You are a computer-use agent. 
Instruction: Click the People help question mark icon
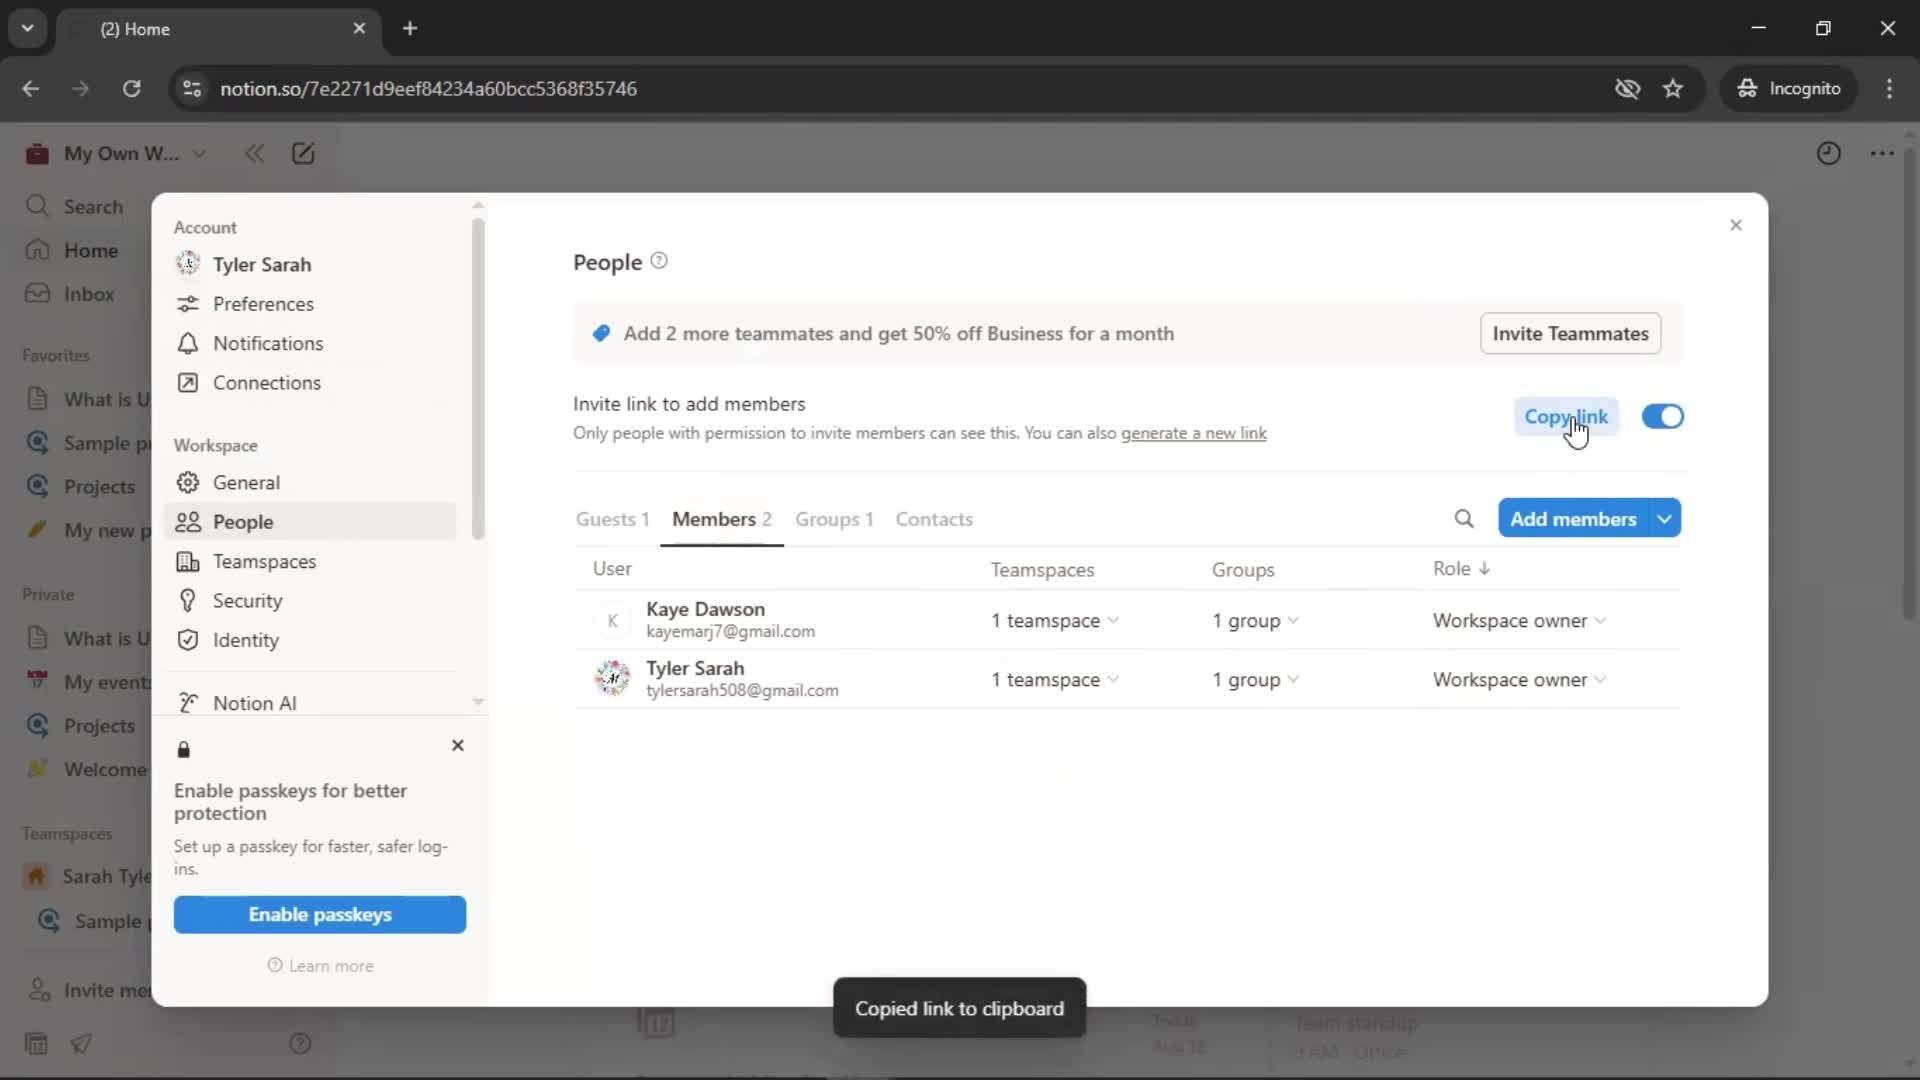click(x=659, y=261)
